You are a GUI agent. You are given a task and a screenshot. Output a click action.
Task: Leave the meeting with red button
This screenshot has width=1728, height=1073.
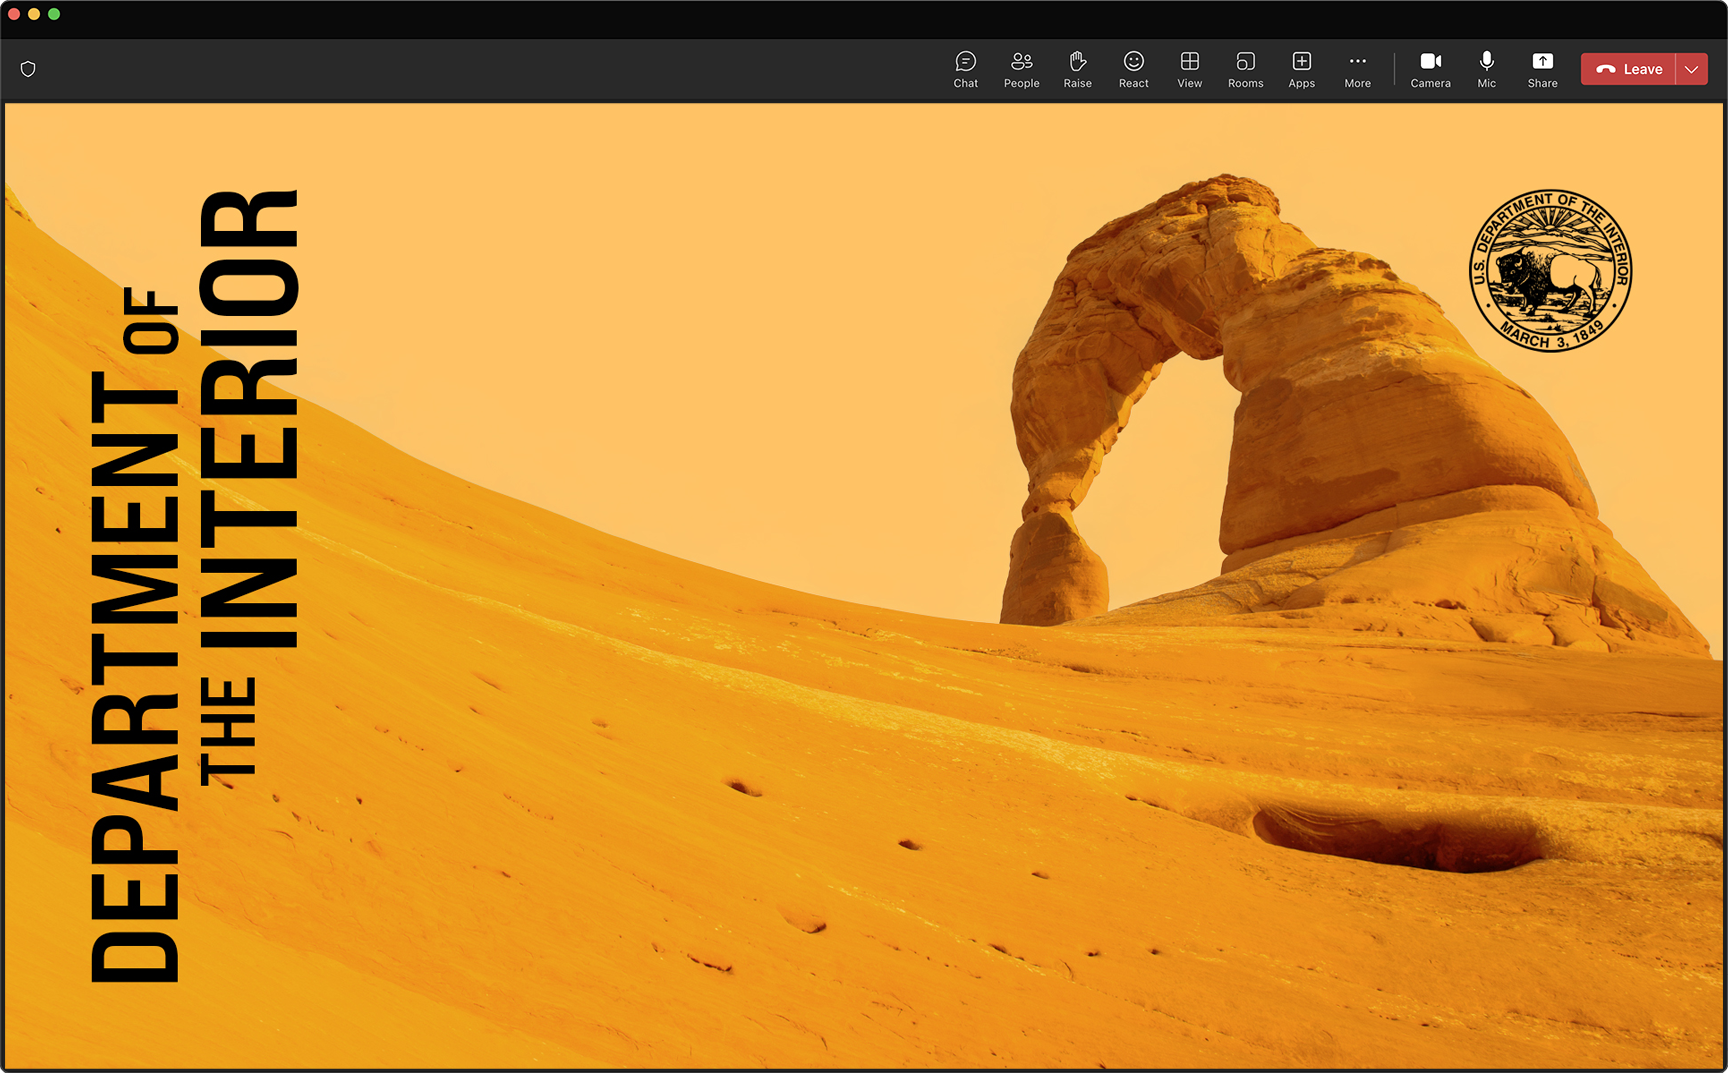coord(1628,69)
